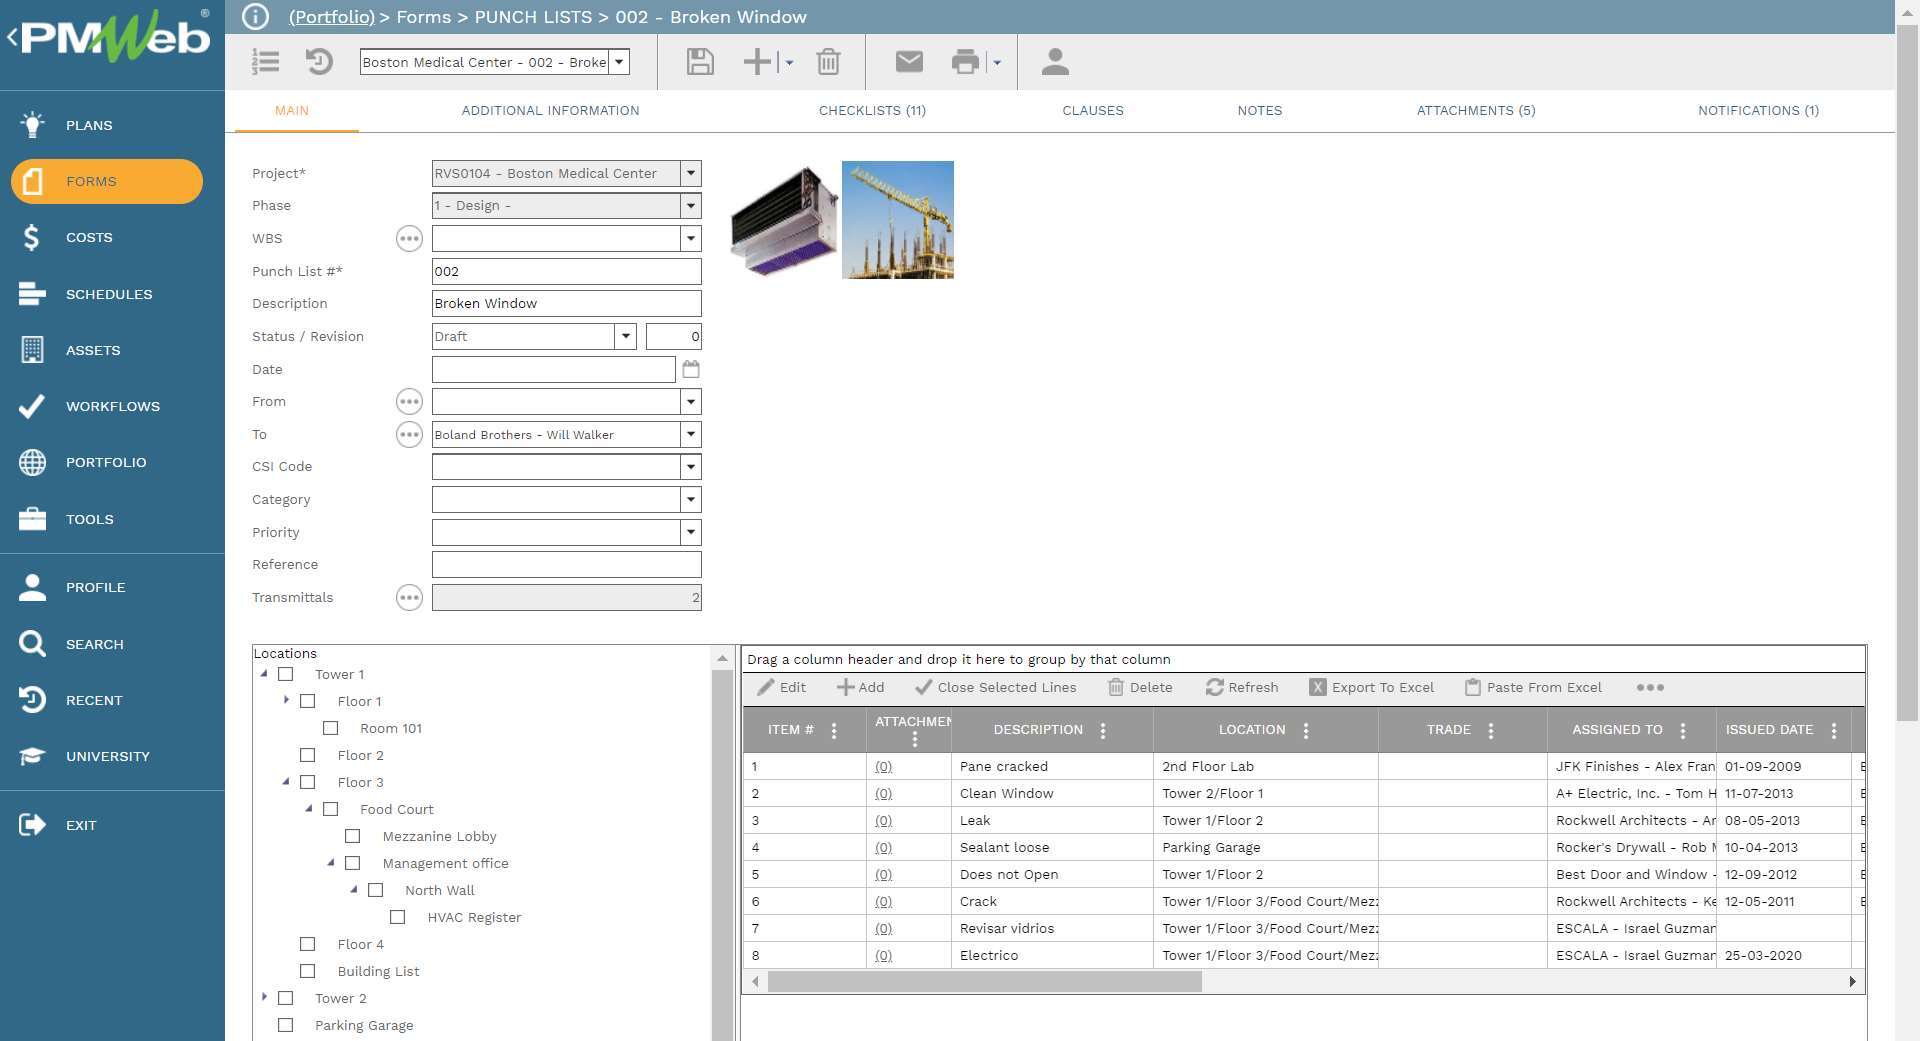Check the Tower 1 location checkbox
Screen dimensions: 1920x1041
pos(285,674)
